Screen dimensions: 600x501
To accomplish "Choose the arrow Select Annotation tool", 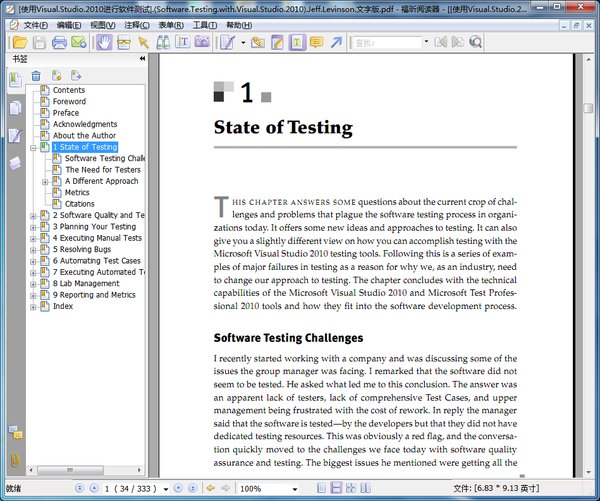I will (x=143, y=42).
